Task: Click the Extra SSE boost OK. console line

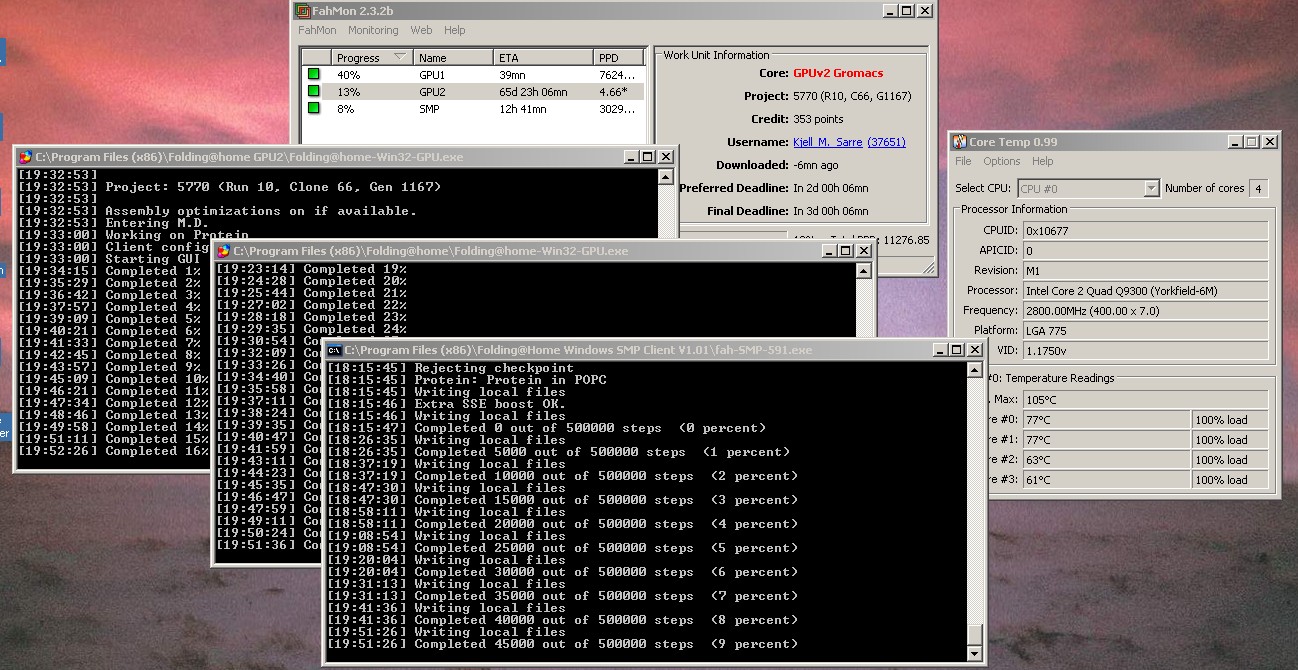Action: click(x=446, y=404)
